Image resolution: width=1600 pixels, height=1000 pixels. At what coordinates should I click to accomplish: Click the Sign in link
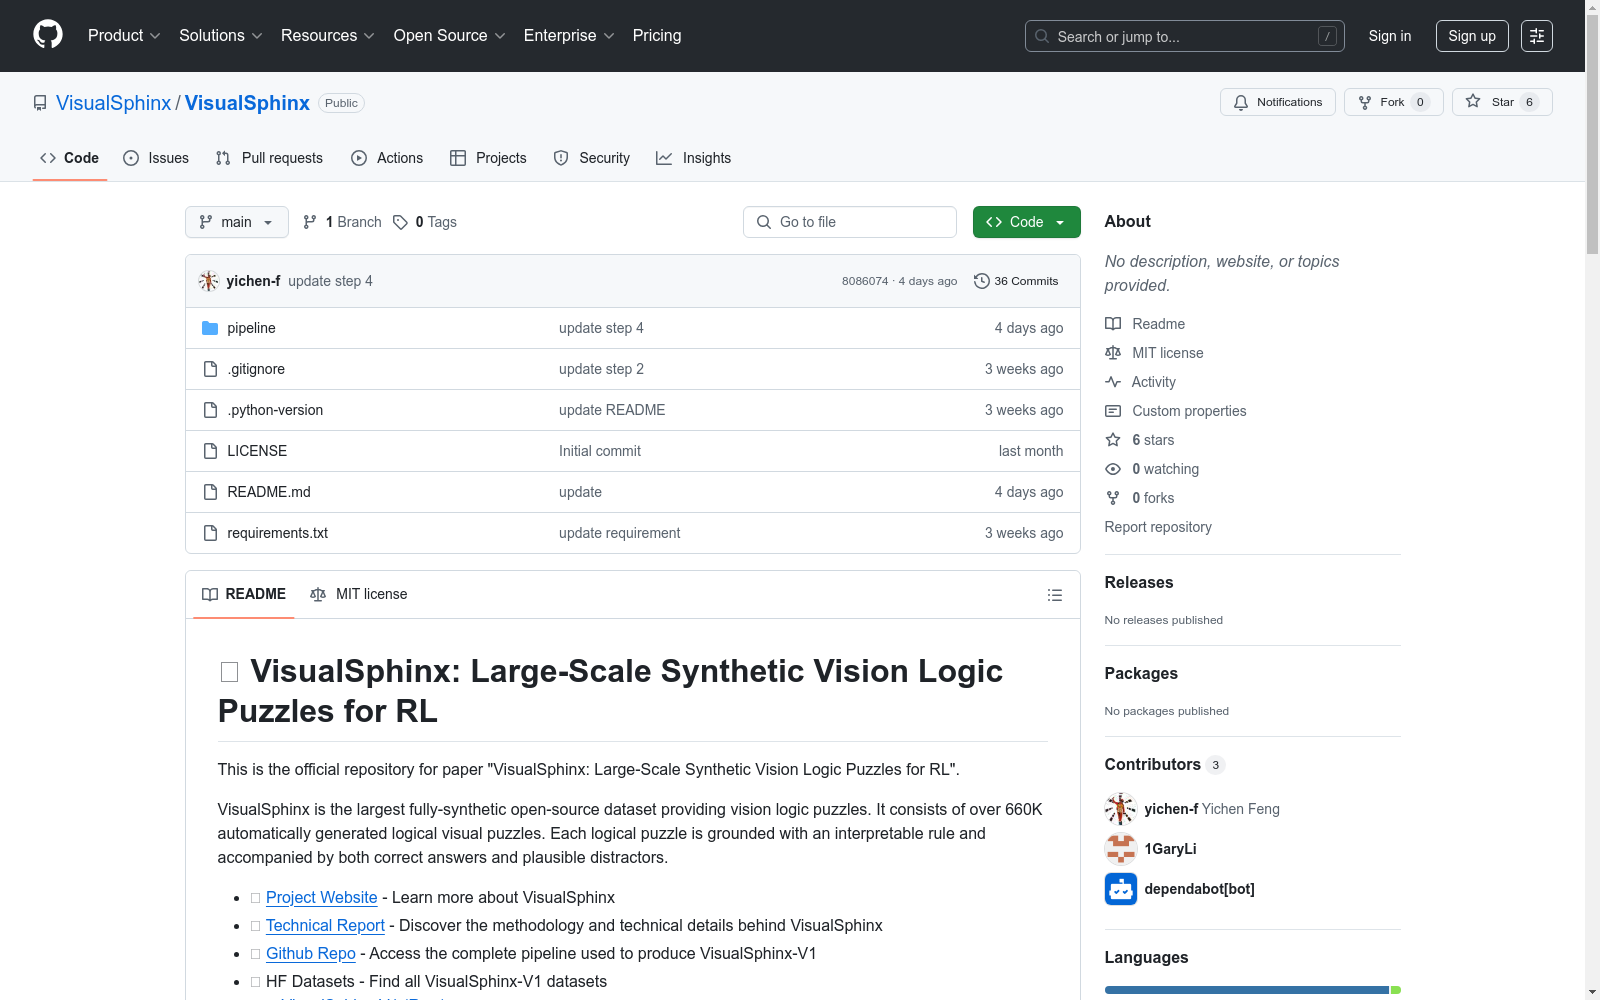click(x=1390, y=36)
